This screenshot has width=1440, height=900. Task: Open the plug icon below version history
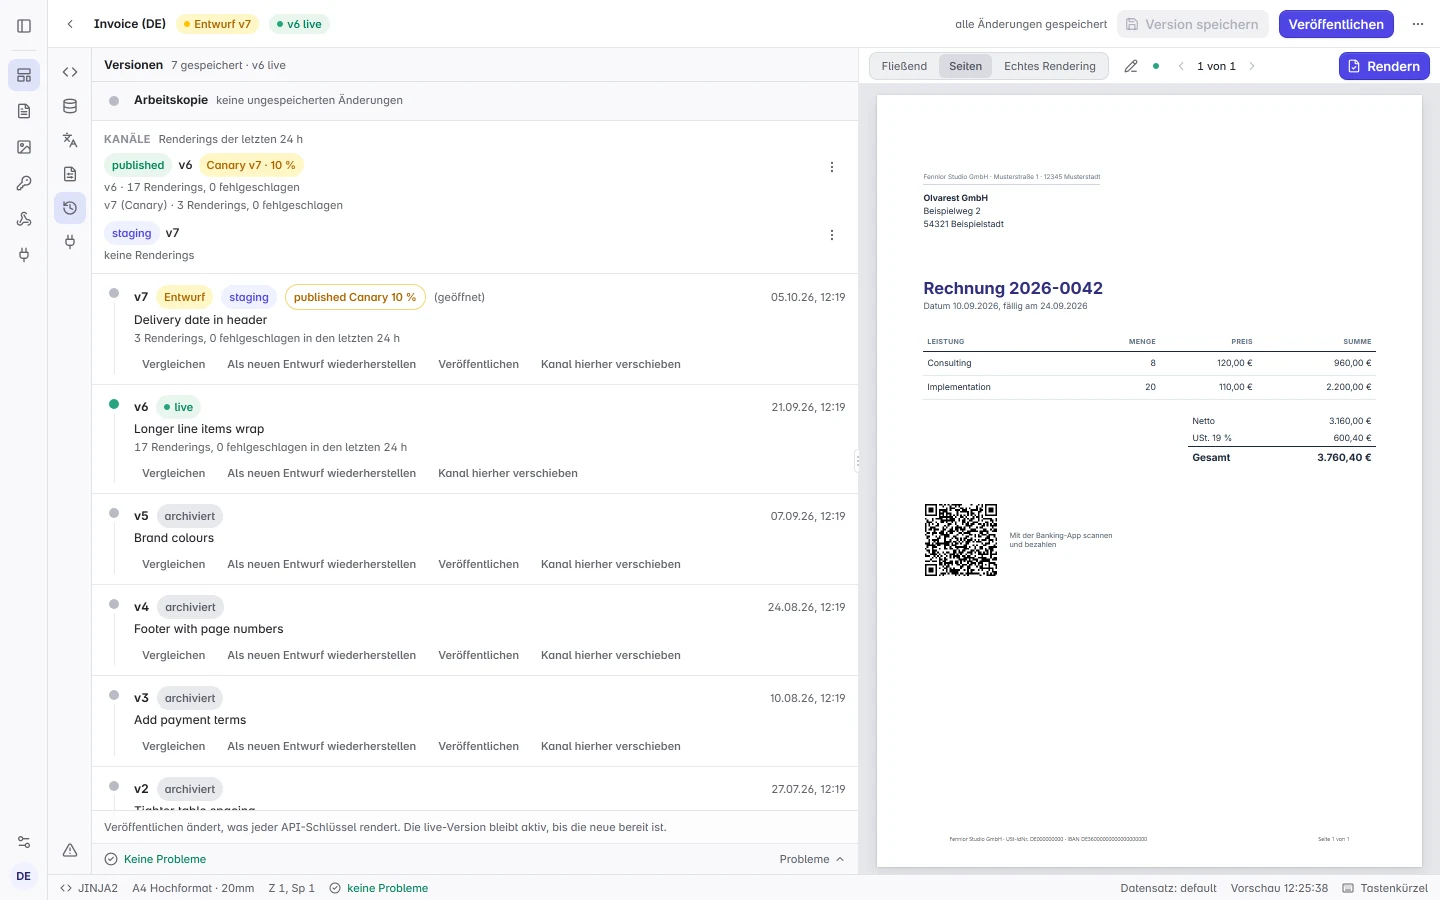[70, 242]
